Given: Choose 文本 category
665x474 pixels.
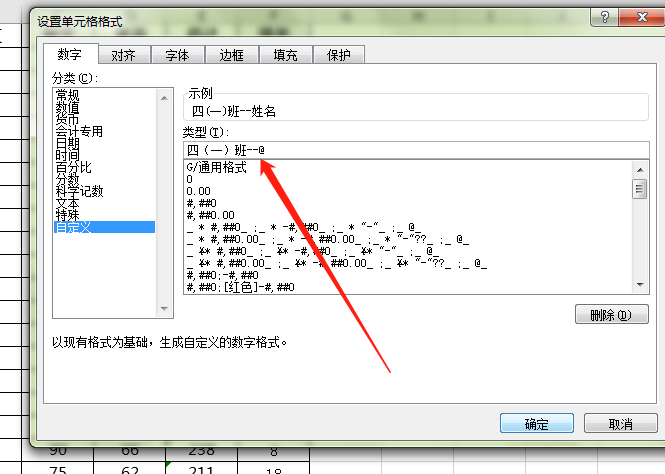Looking at the screenshot, I should (104, 203).
